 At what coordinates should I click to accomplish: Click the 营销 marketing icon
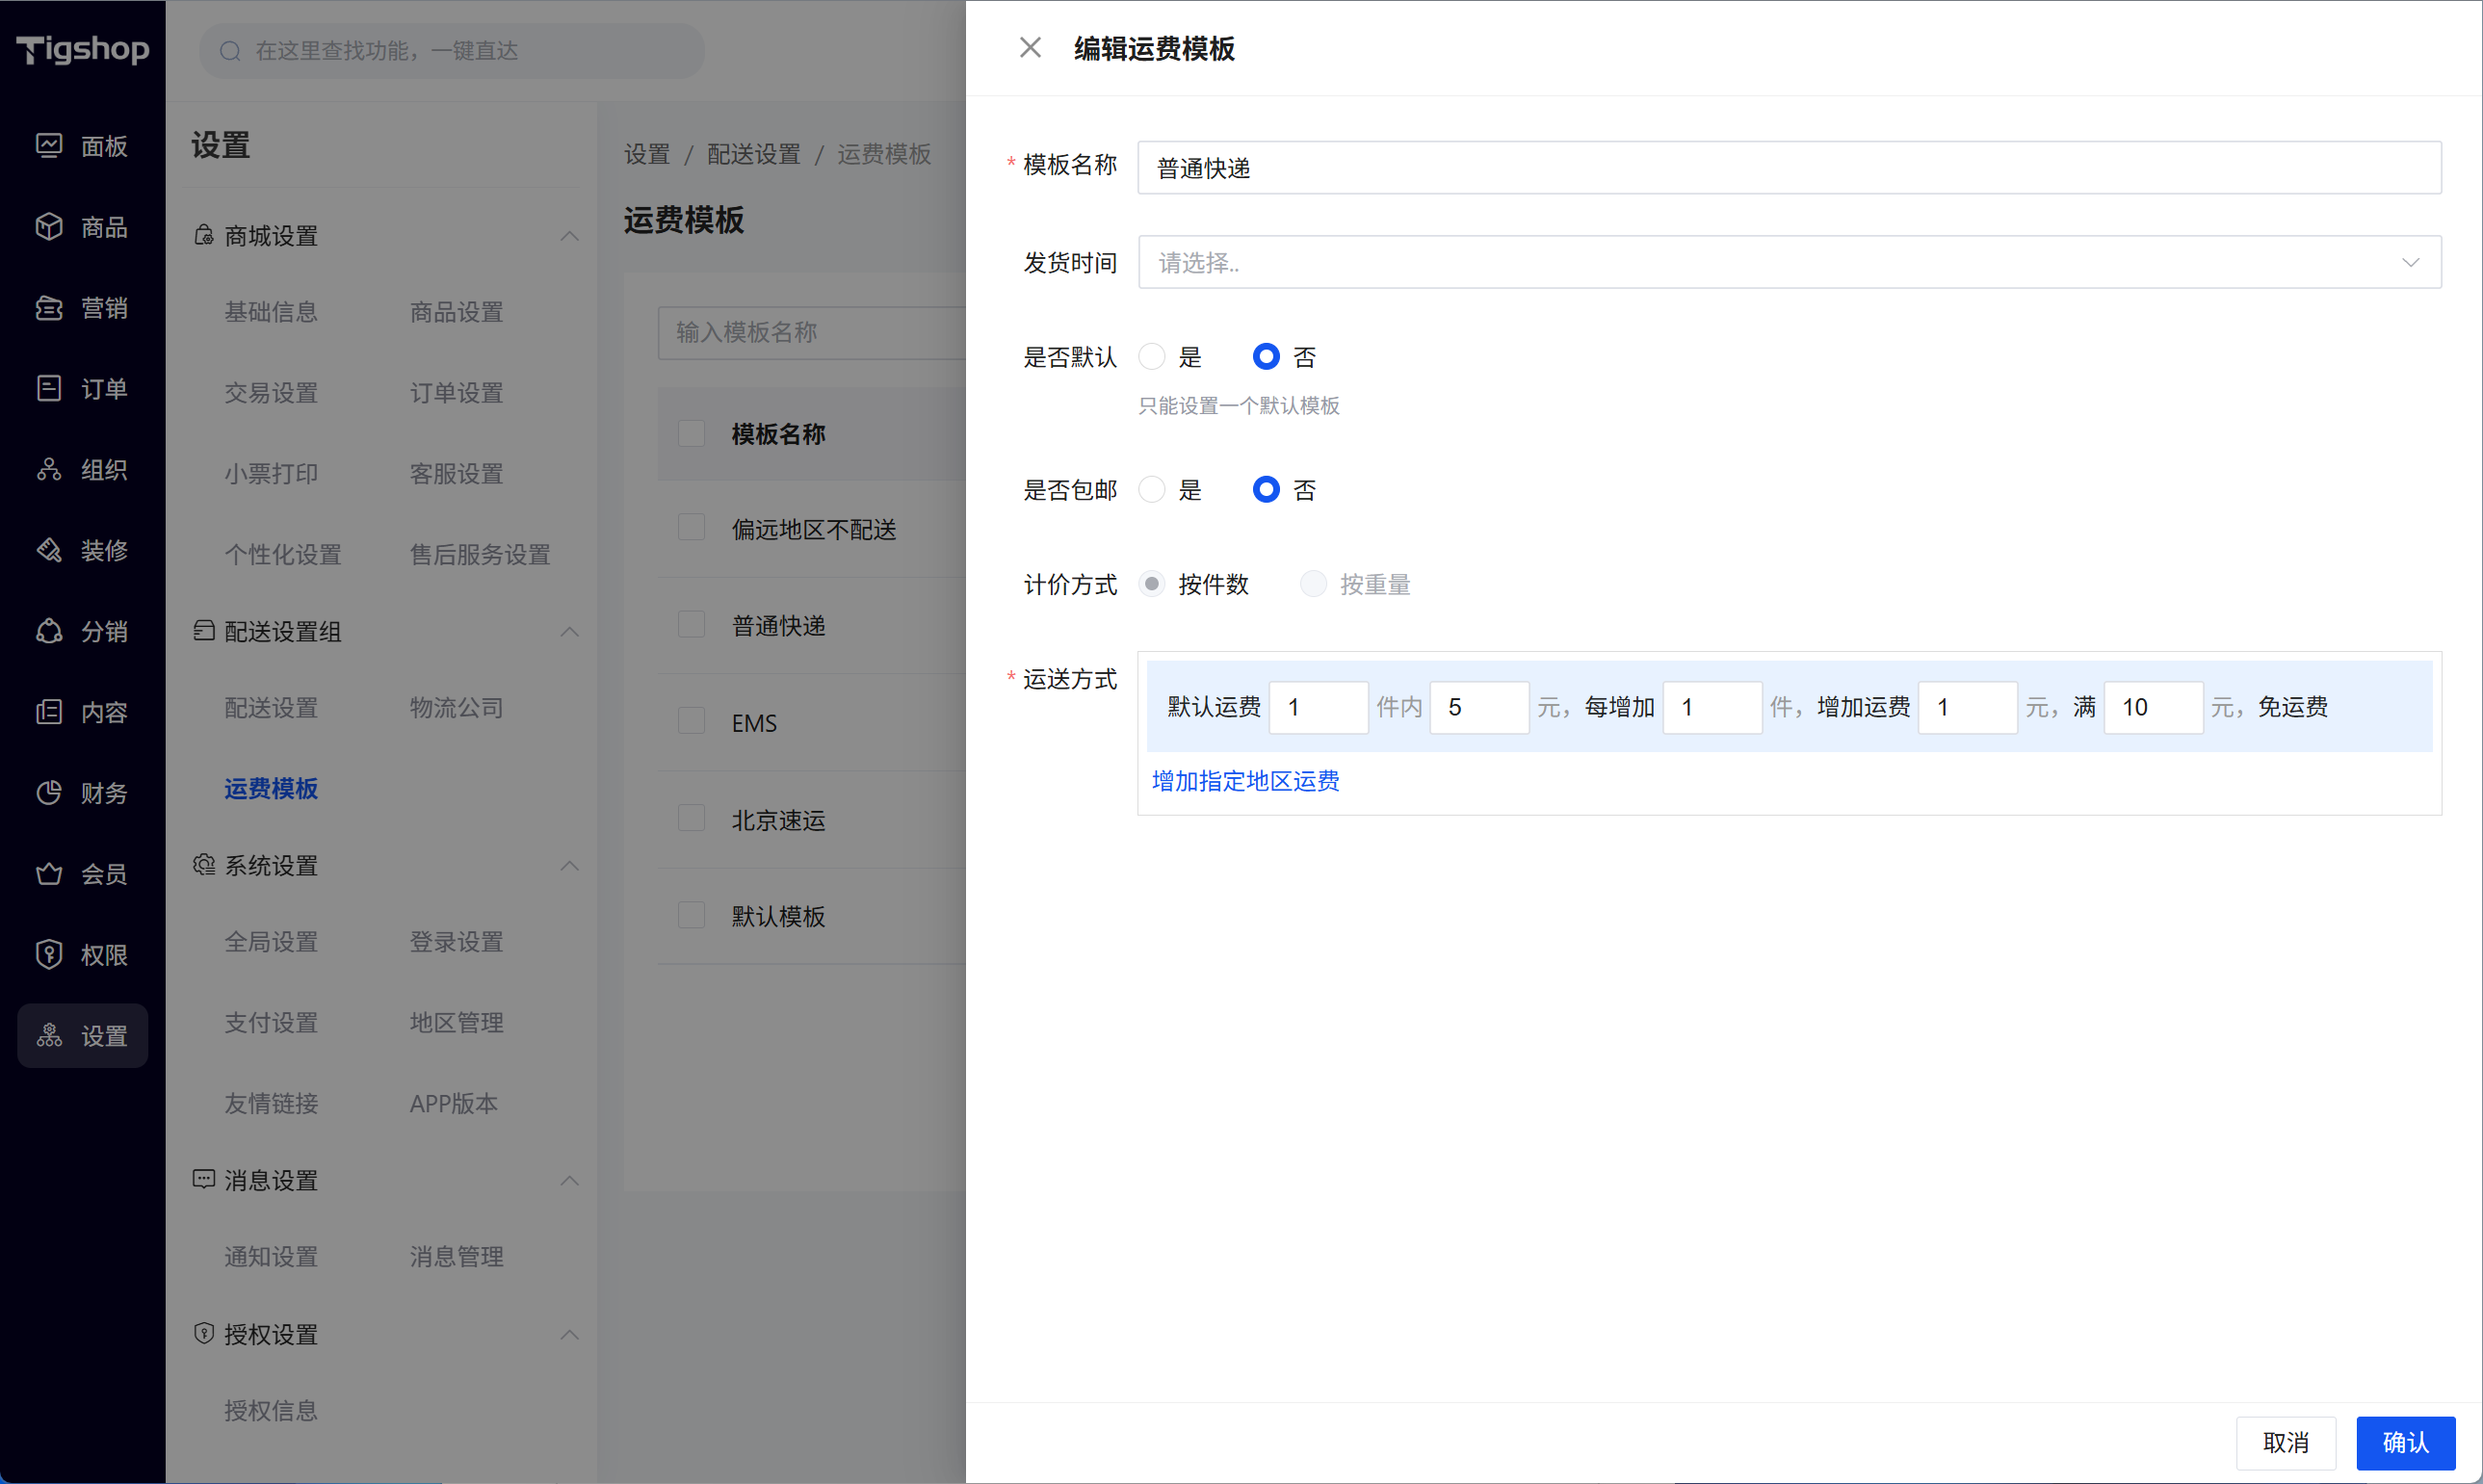point(49,308)
